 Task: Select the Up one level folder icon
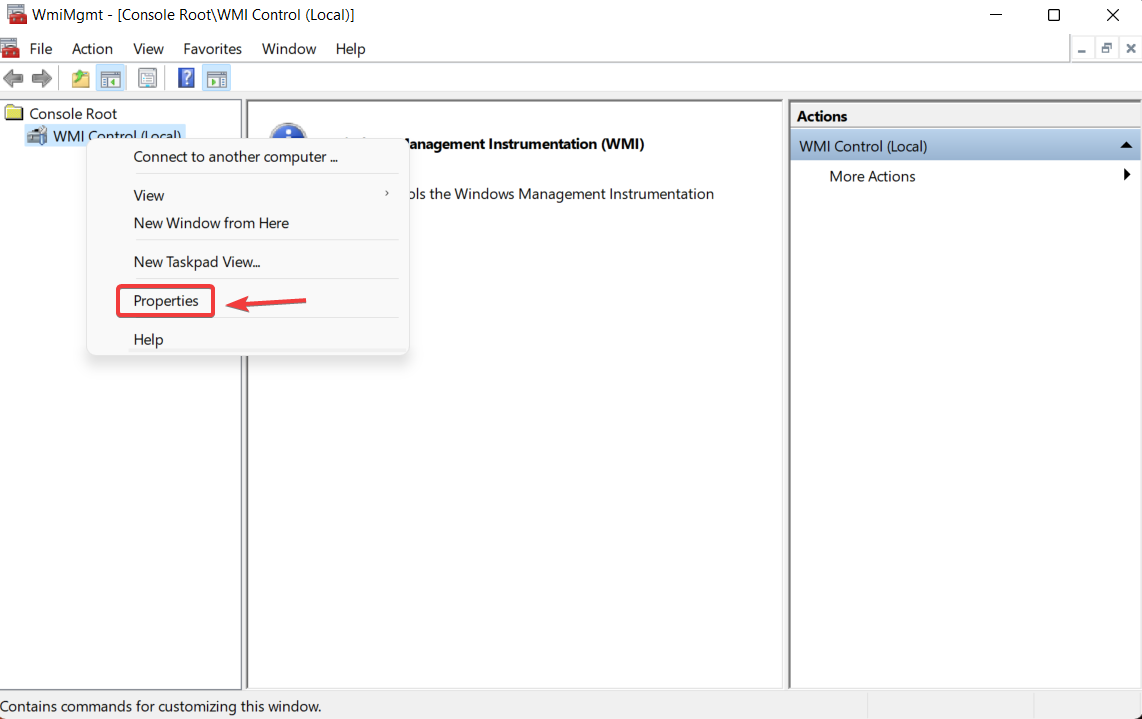(x=79, y=77)
